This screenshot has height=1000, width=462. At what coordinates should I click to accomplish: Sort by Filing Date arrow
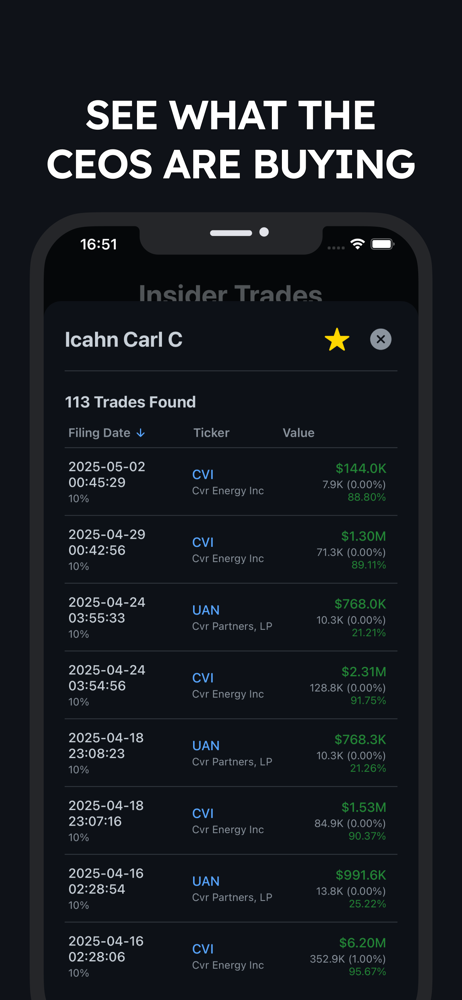(141, 433)
